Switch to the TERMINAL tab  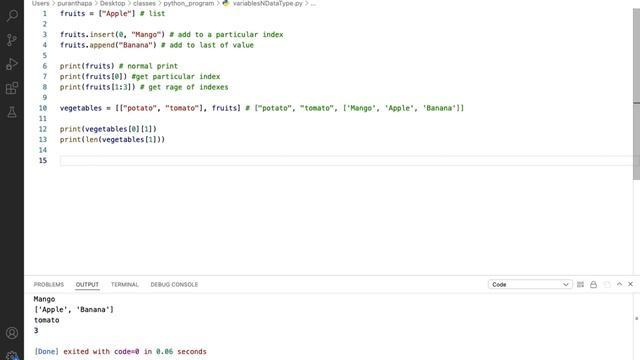124,284
